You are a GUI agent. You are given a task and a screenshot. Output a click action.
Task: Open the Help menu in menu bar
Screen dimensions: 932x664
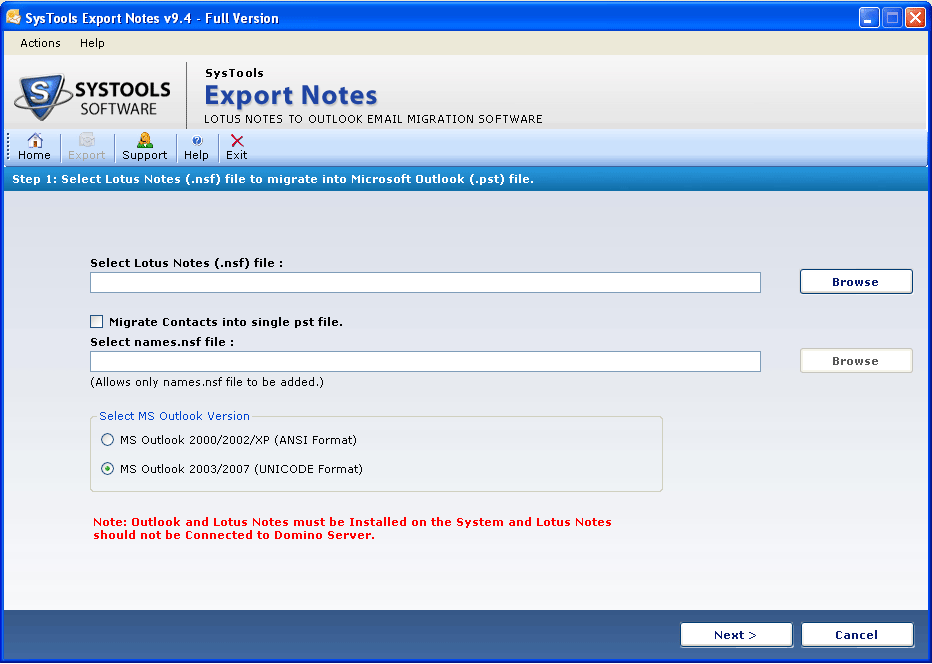92,43
